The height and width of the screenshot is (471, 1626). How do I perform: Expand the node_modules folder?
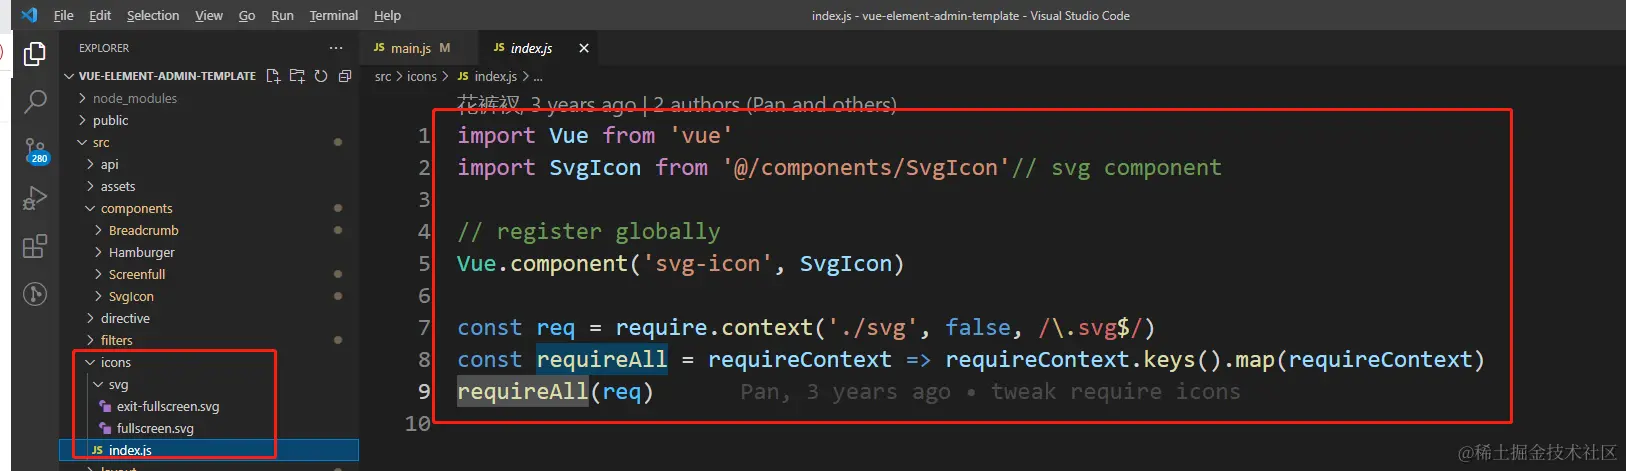click(134, 98)
